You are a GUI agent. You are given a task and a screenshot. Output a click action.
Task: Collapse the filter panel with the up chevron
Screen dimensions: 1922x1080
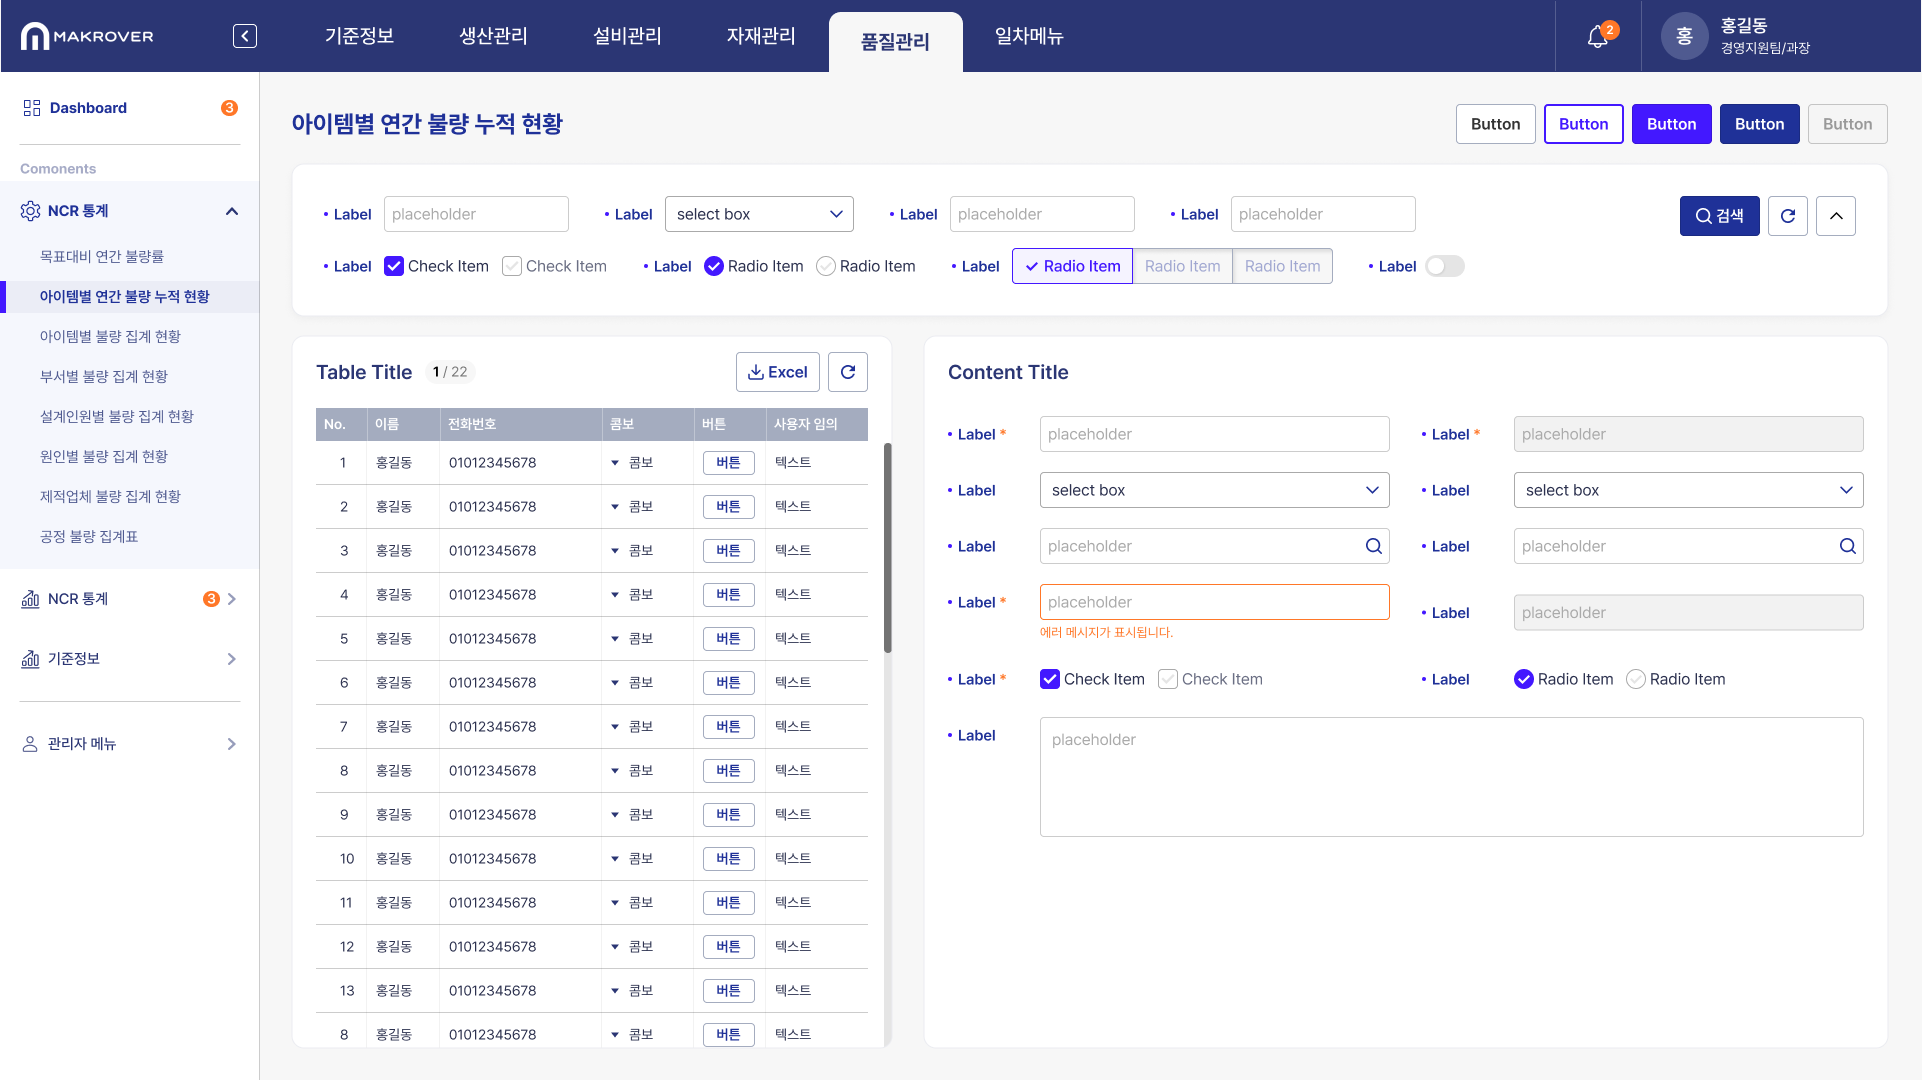point(1836,216)
